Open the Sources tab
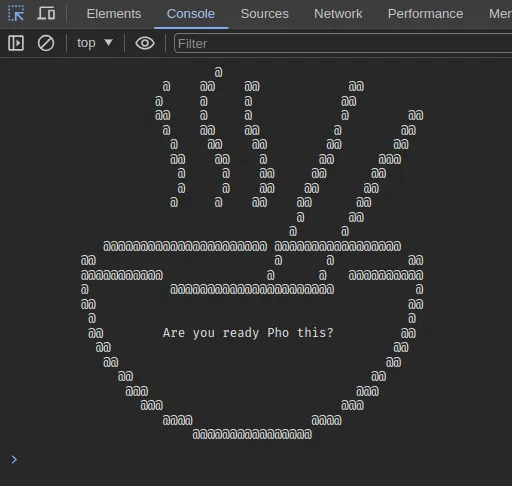Screen dimensions: 512x486 click(264, 14)
